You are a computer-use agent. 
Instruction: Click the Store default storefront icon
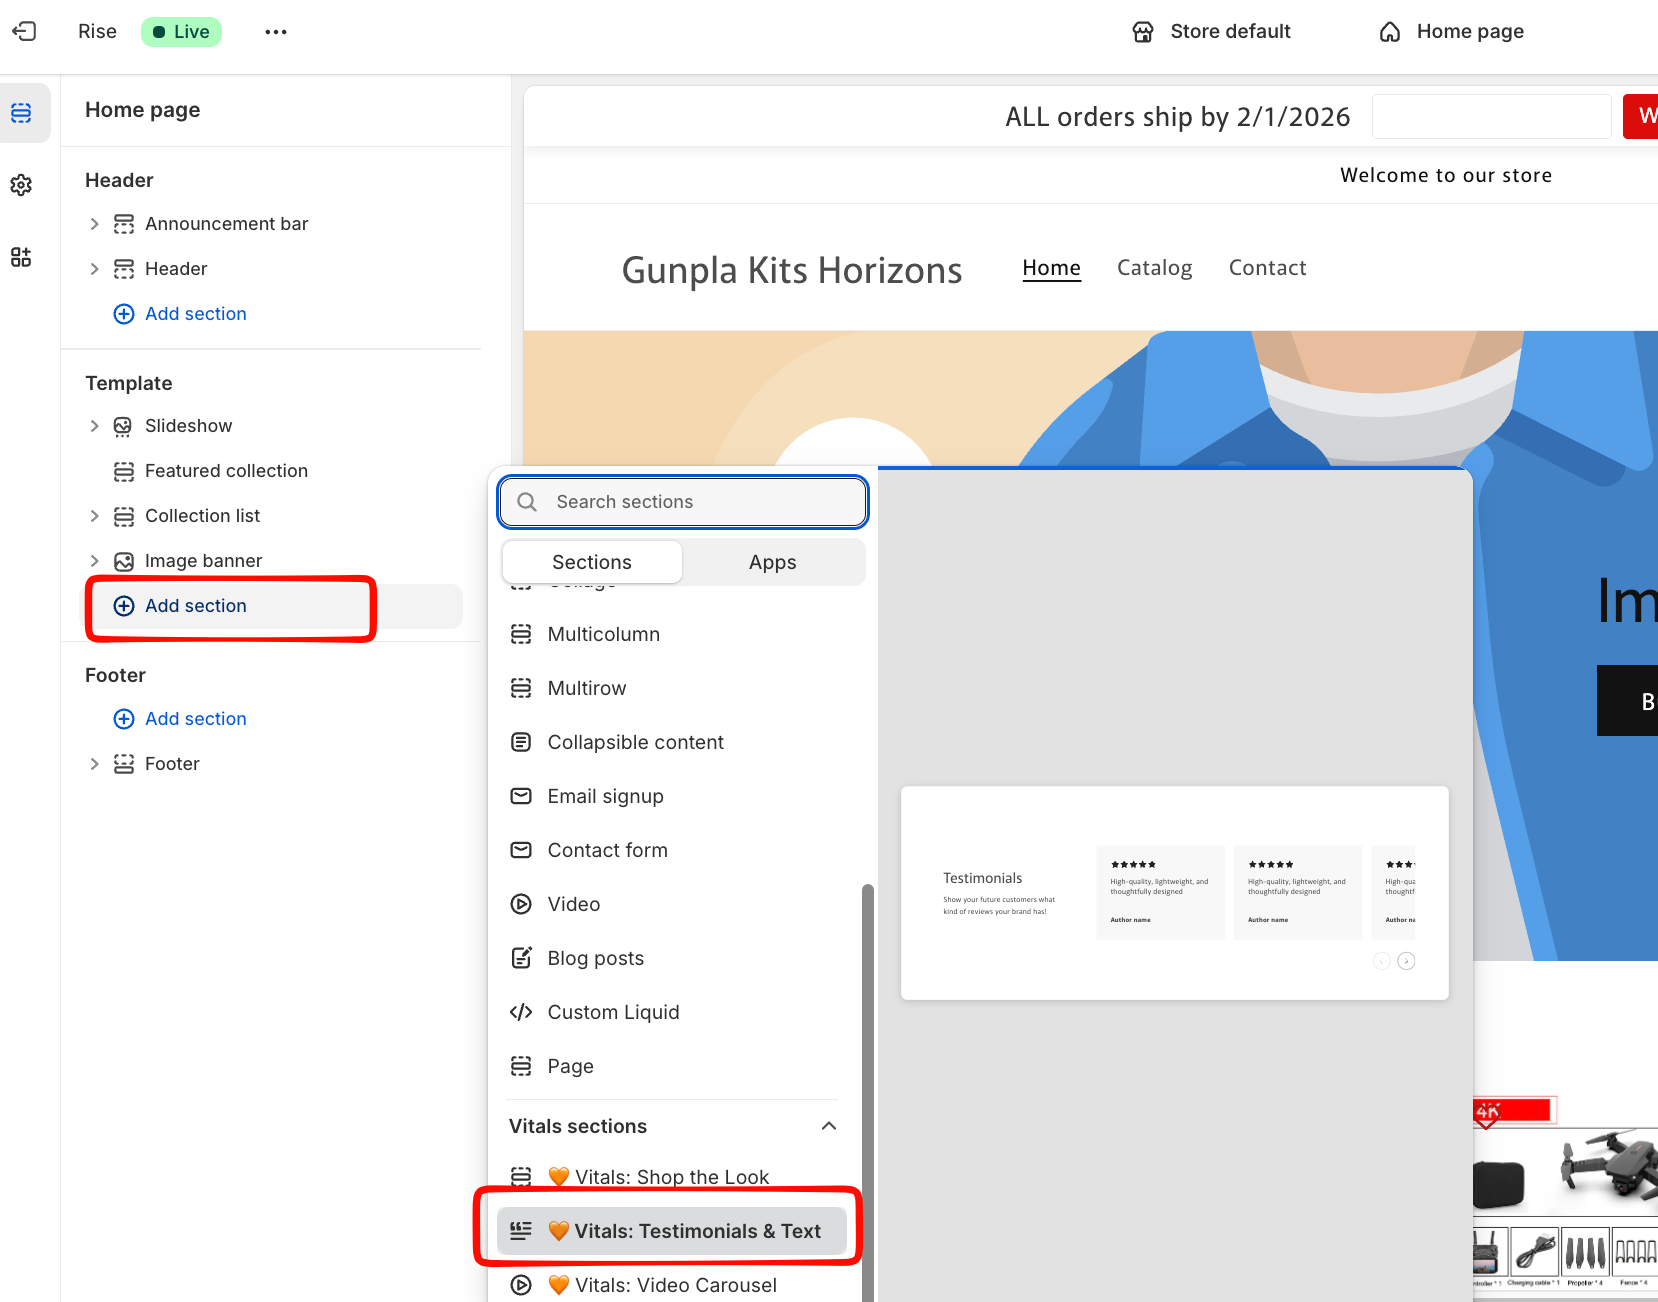click(x=1143, y=32)
